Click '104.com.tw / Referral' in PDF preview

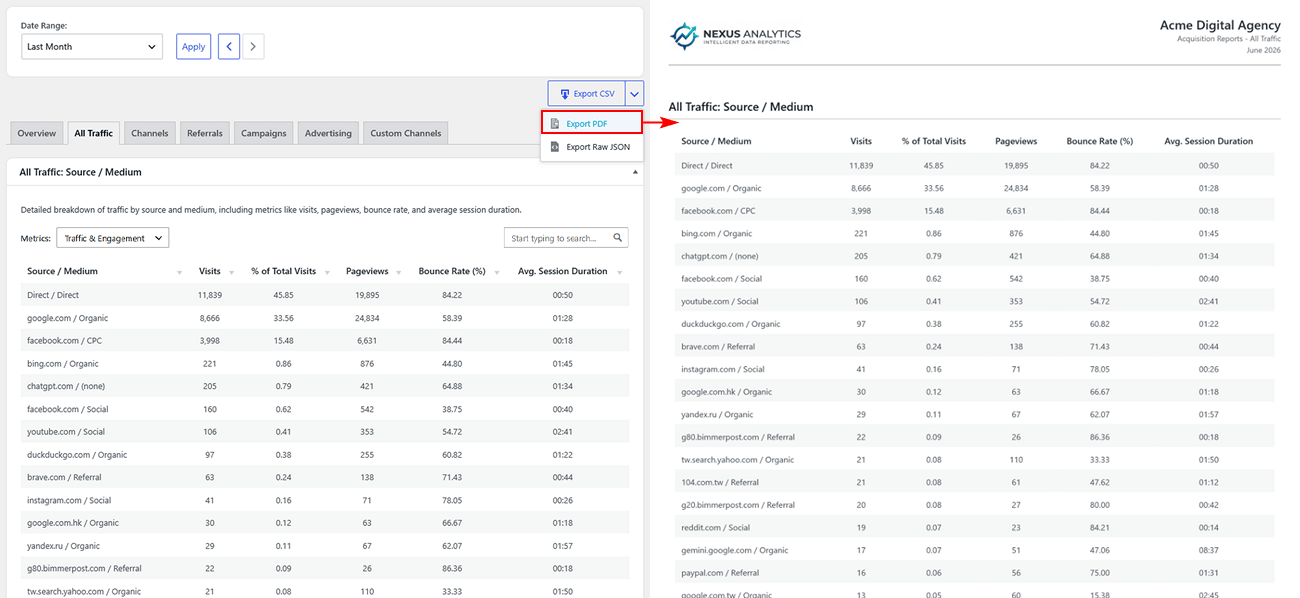click(x=720, y=482)
